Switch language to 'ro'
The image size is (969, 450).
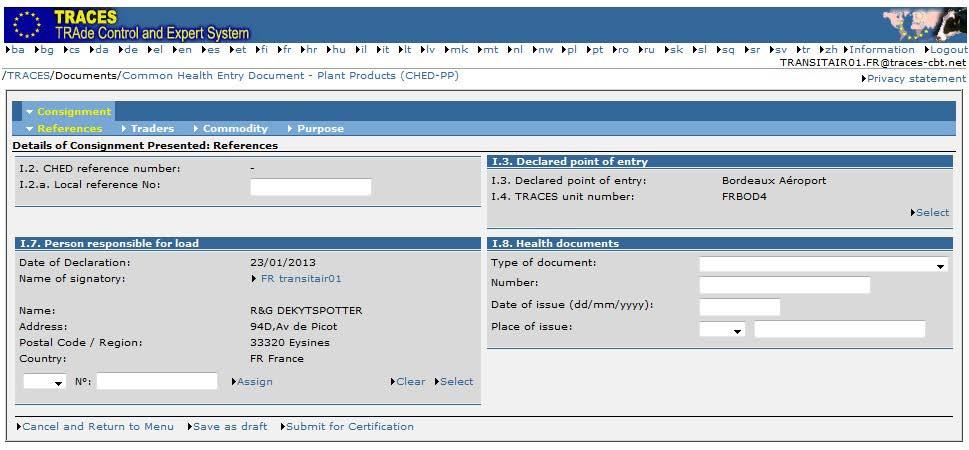click(x=620, y=50)
